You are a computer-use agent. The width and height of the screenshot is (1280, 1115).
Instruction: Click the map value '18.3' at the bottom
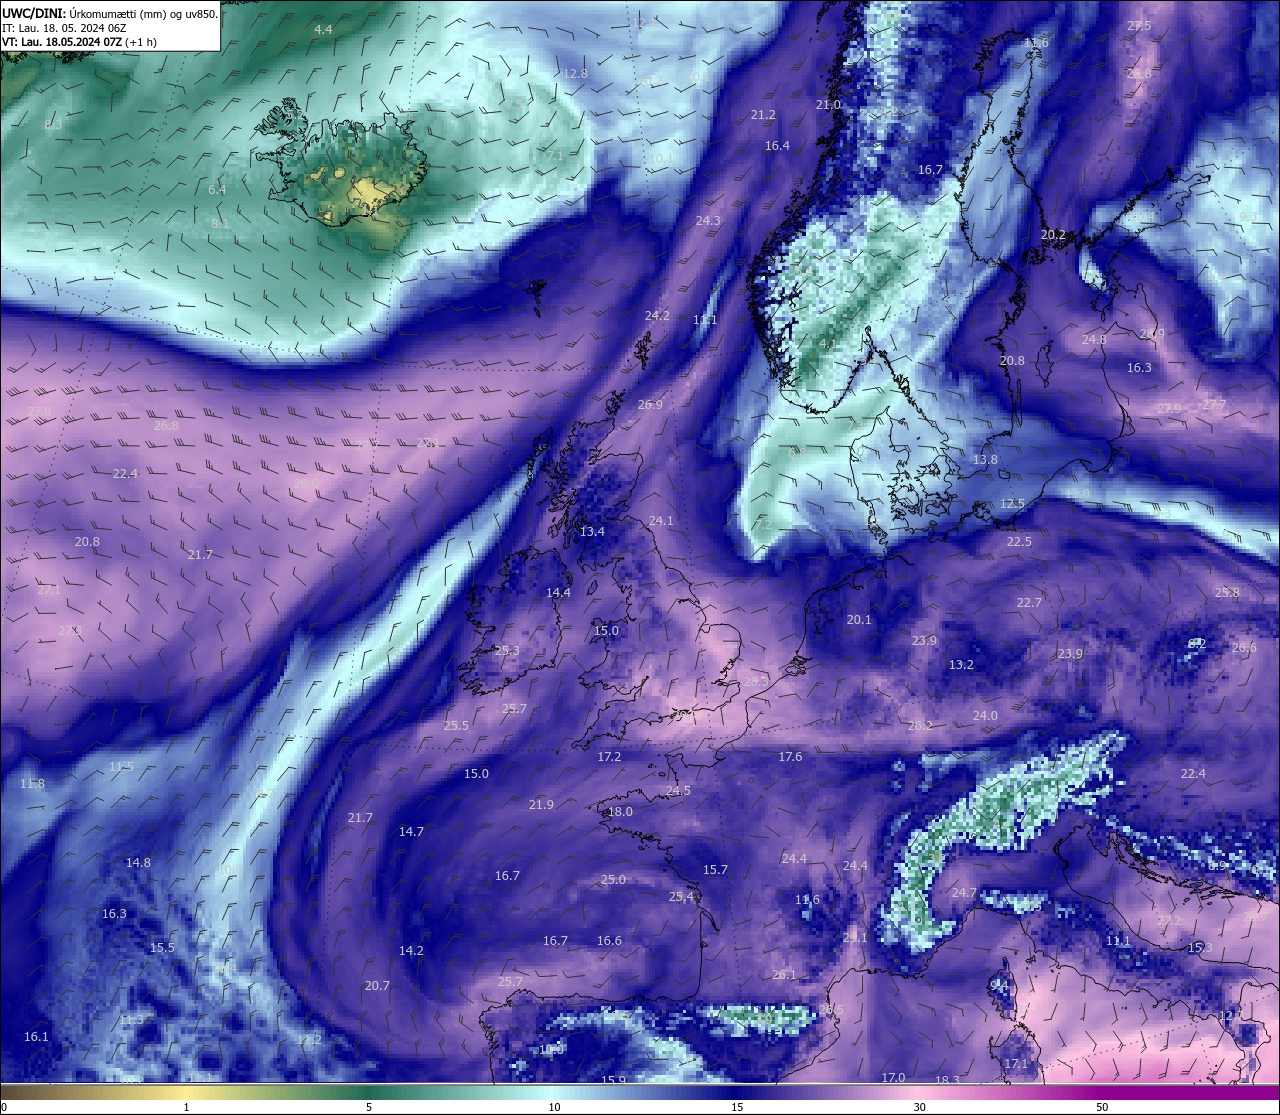click(947, 1081)
